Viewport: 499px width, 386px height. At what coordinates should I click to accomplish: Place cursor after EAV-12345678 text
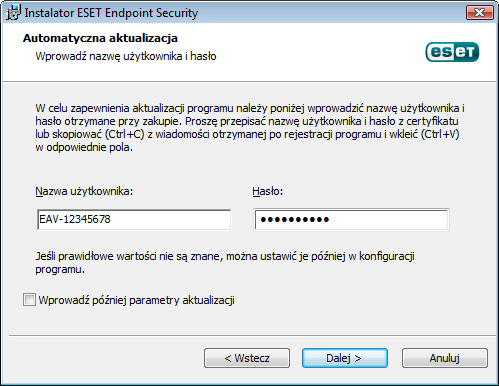[111, 219]
